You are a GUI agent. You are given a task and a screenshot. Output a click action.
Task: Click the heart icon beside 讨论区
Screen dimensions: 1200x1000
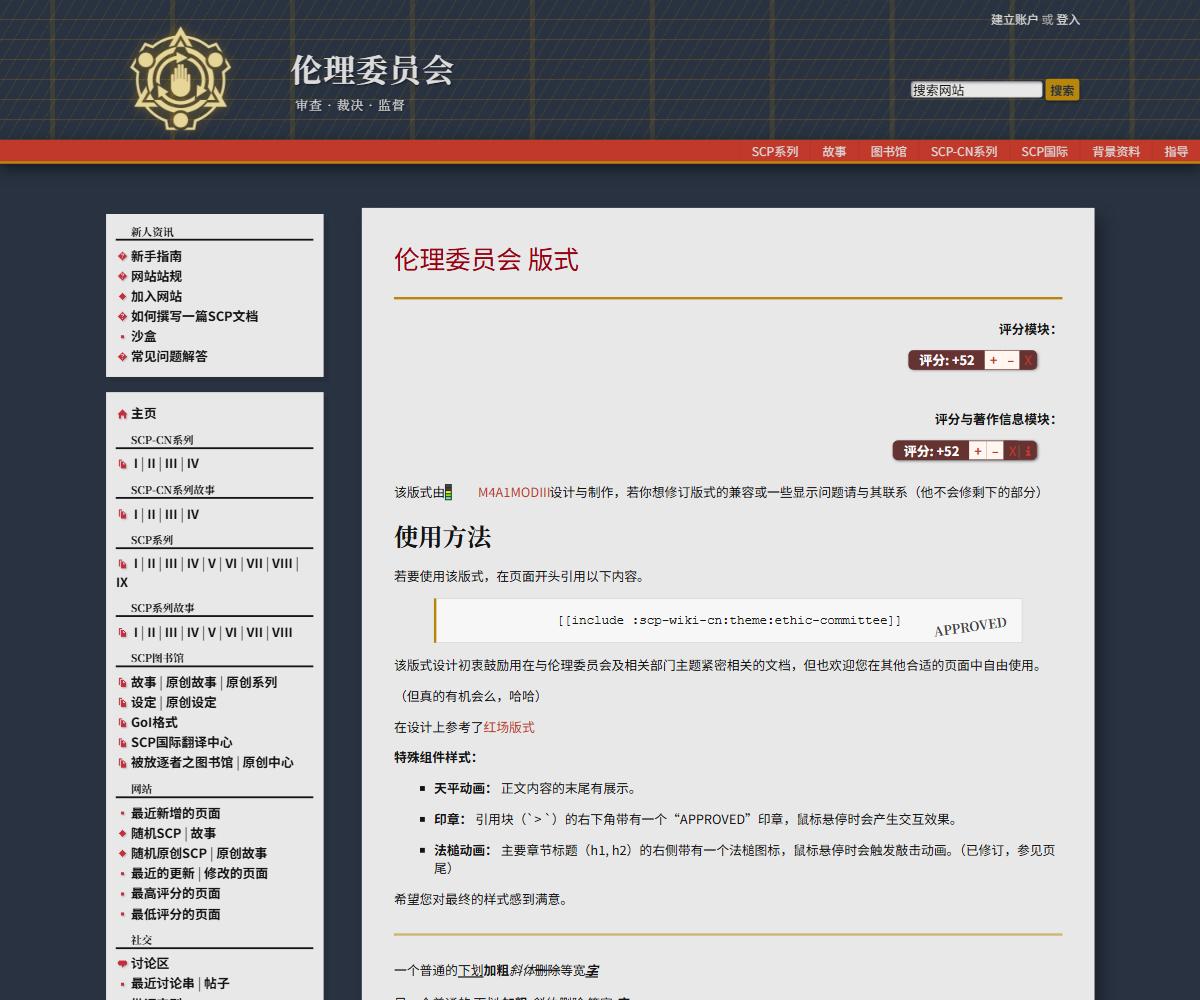[122, 964]
